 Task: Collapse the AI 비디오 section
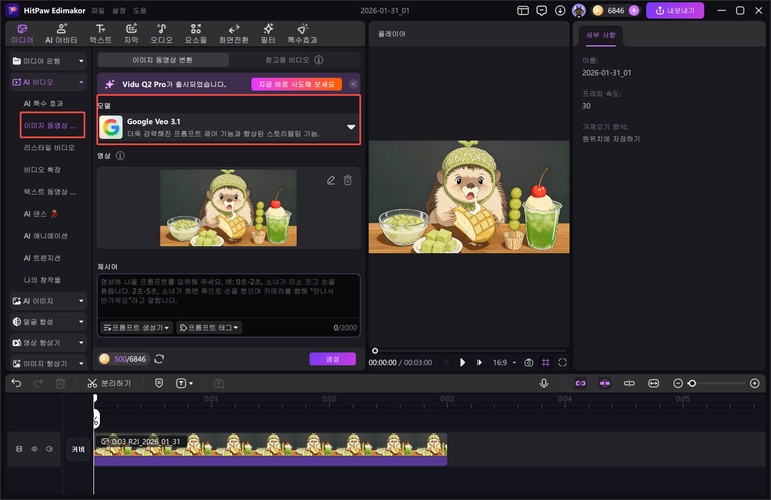tap(48, 82)
